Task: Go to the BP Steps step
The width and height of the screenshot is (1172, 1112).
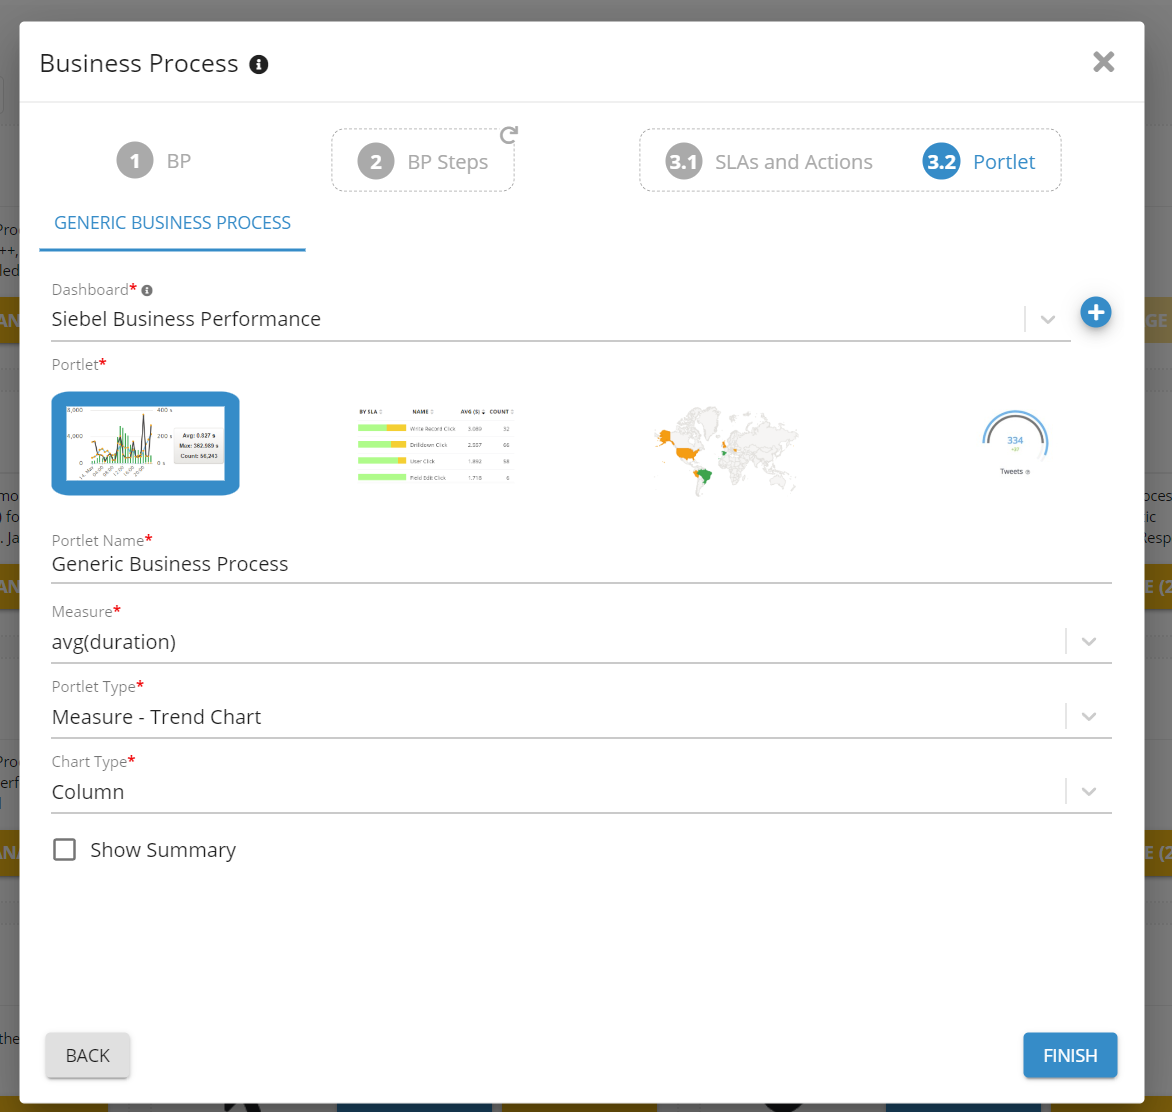Action: coord(423,162)
